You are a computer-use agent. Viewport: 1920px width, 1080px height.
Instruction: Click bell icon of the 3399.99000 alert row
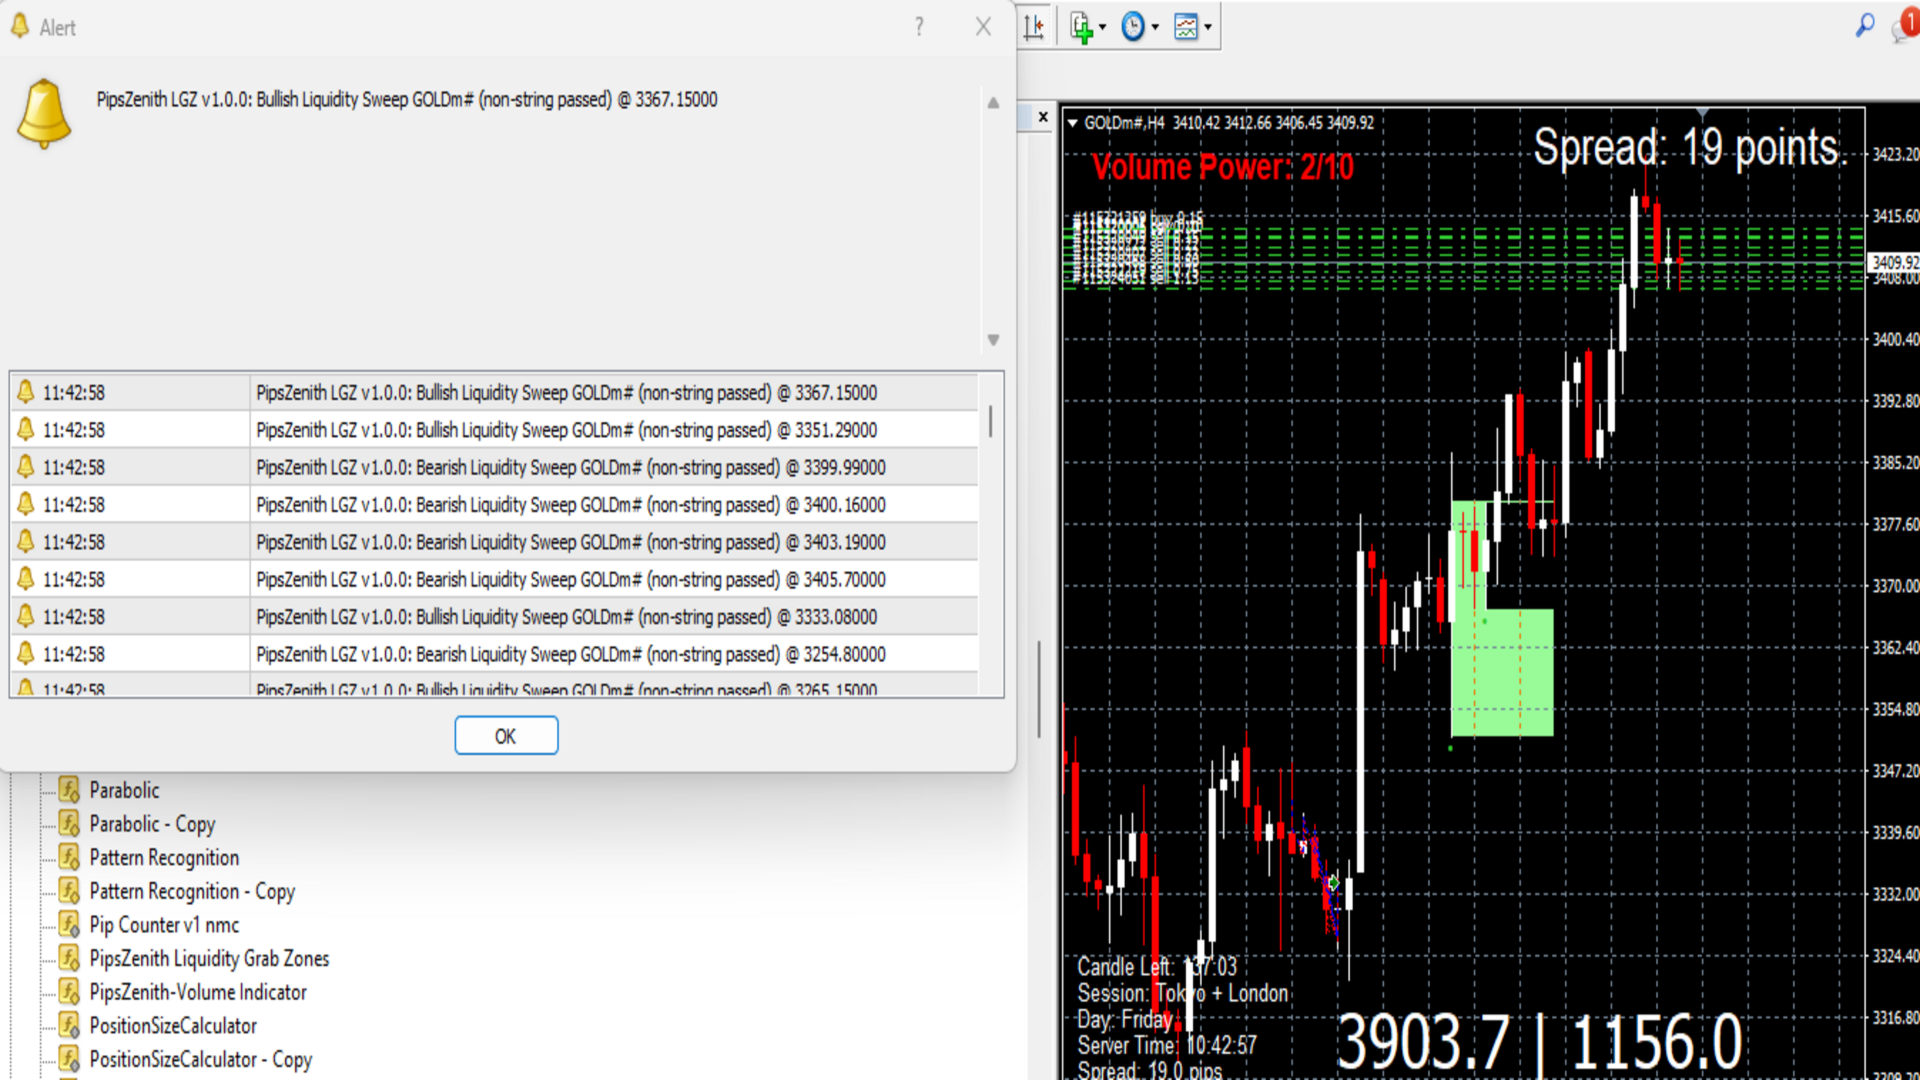[26, 466]
